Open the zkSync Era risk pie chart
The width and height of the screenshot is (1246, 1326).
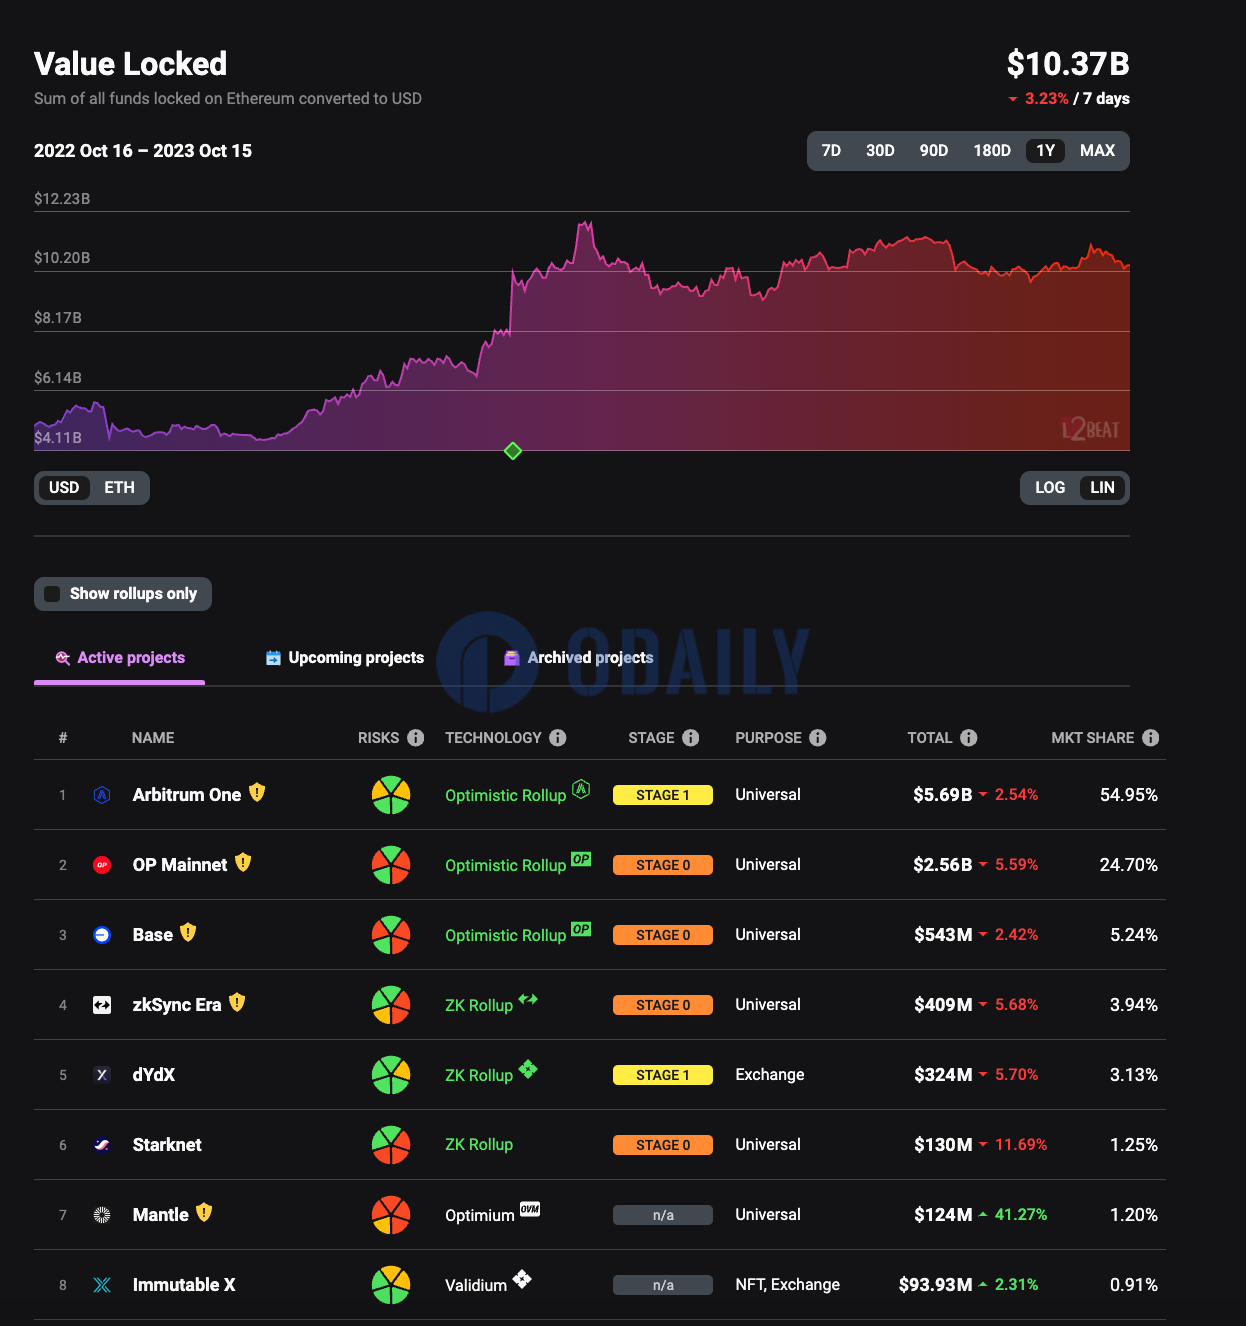[x=391, y=1005]
